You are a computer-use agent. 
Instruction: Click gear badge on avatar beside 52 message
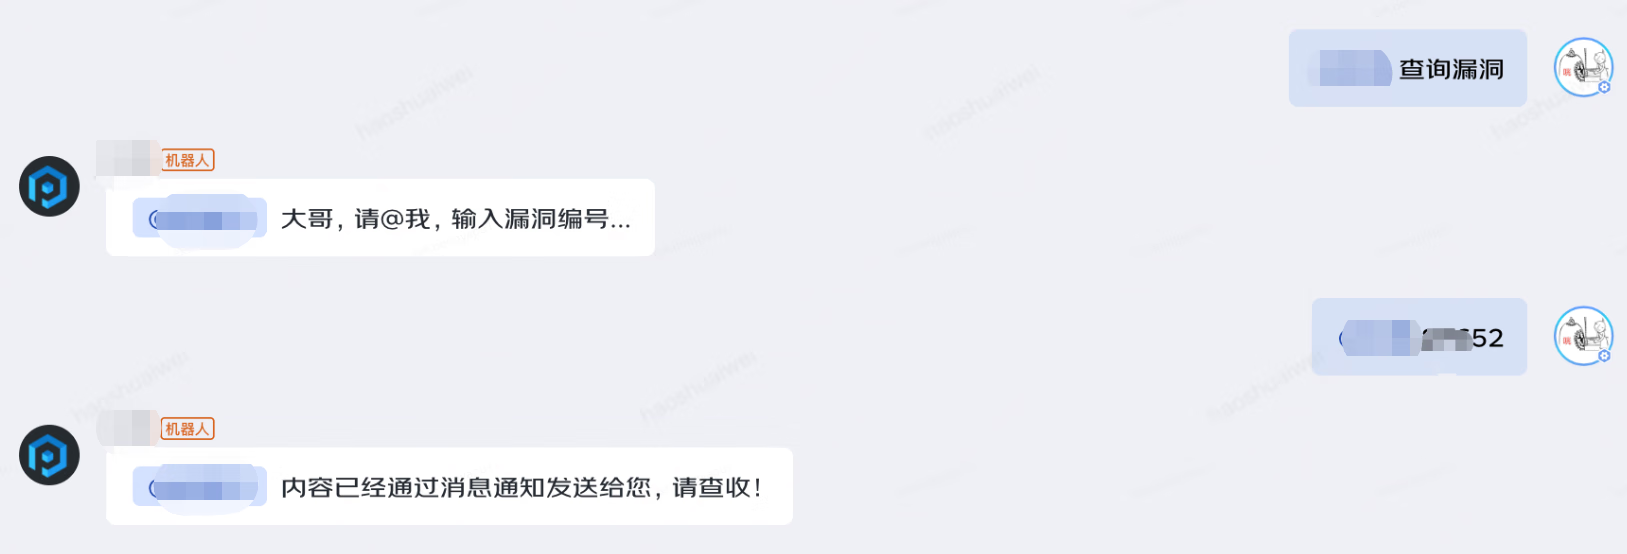(1604, 356)
